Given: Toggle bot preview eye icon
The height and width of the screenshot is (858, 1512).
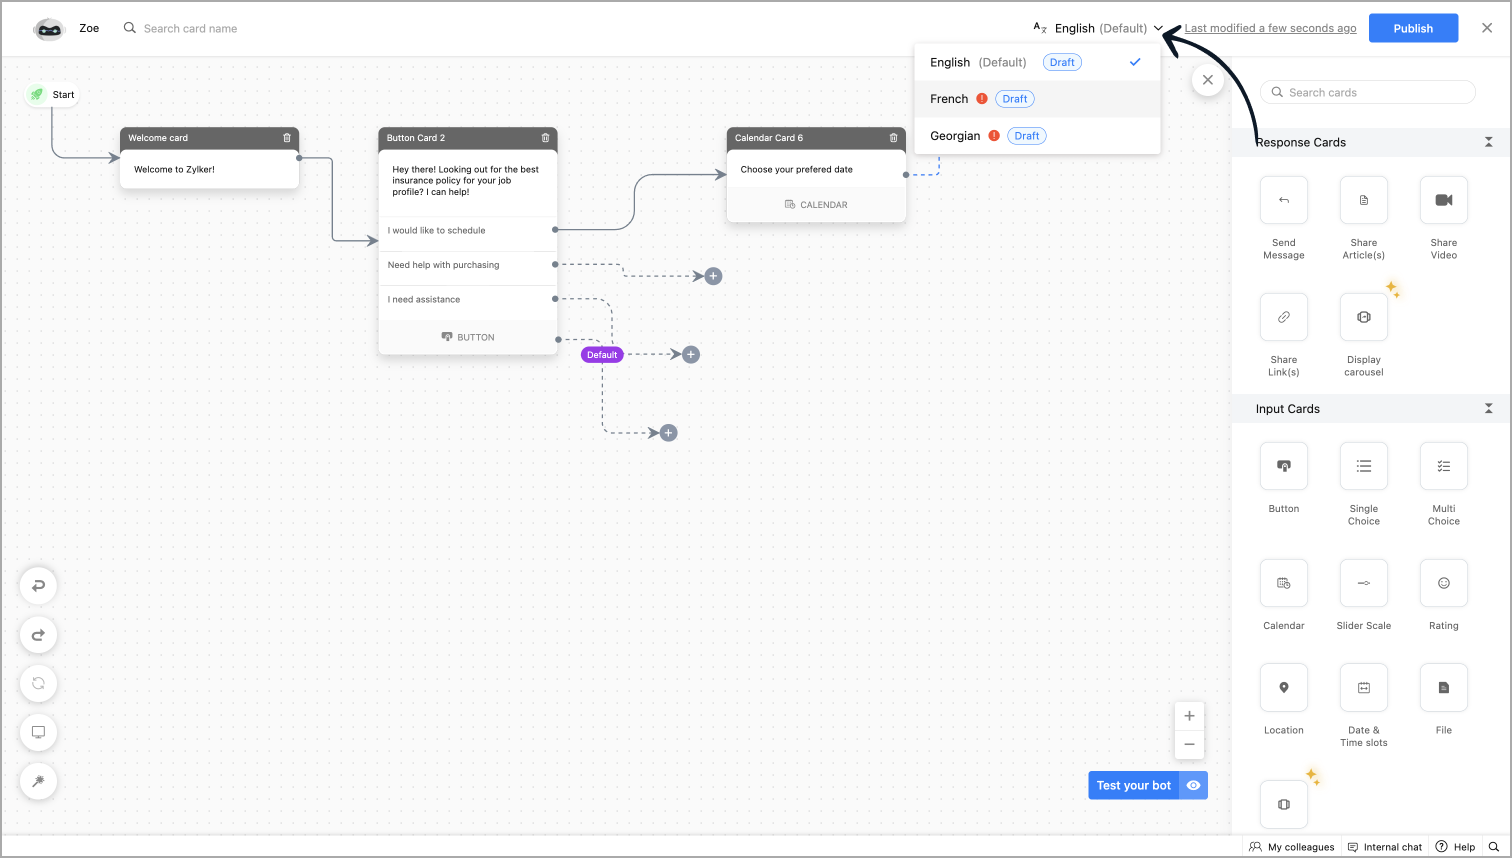Looking at the screenshot, I should click(x=1193, y=785).
